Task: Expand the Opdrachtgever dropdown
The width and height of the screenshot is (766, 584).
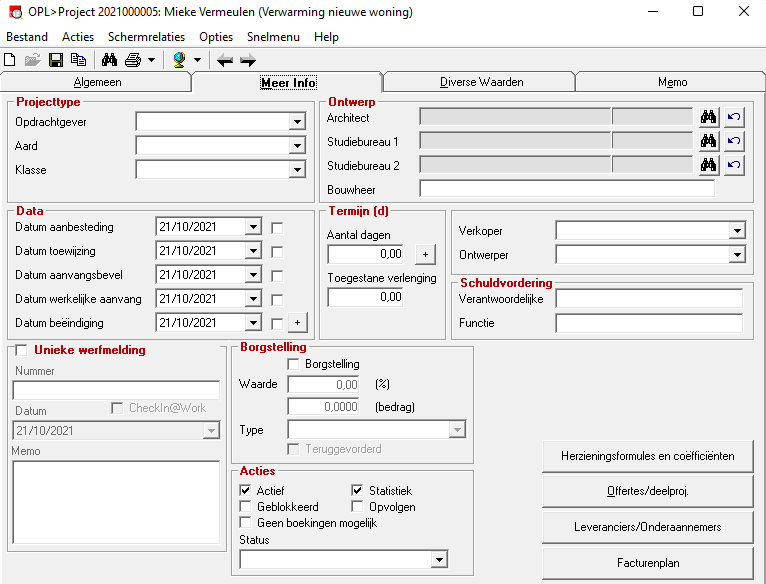Action: pyautogui.click(x=297, y=122)
